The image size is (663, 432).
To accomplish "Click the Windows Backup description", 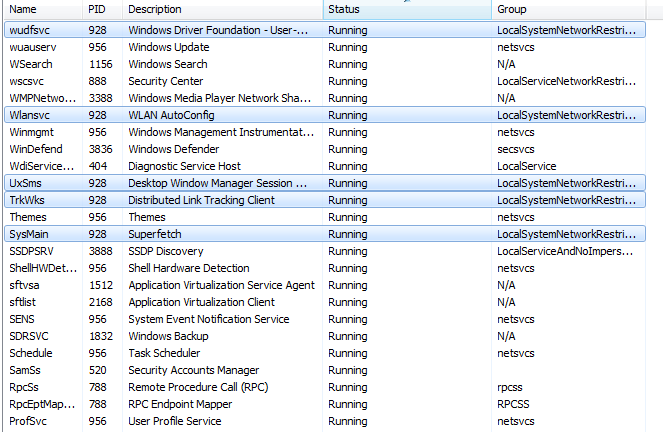I will 168,336.
